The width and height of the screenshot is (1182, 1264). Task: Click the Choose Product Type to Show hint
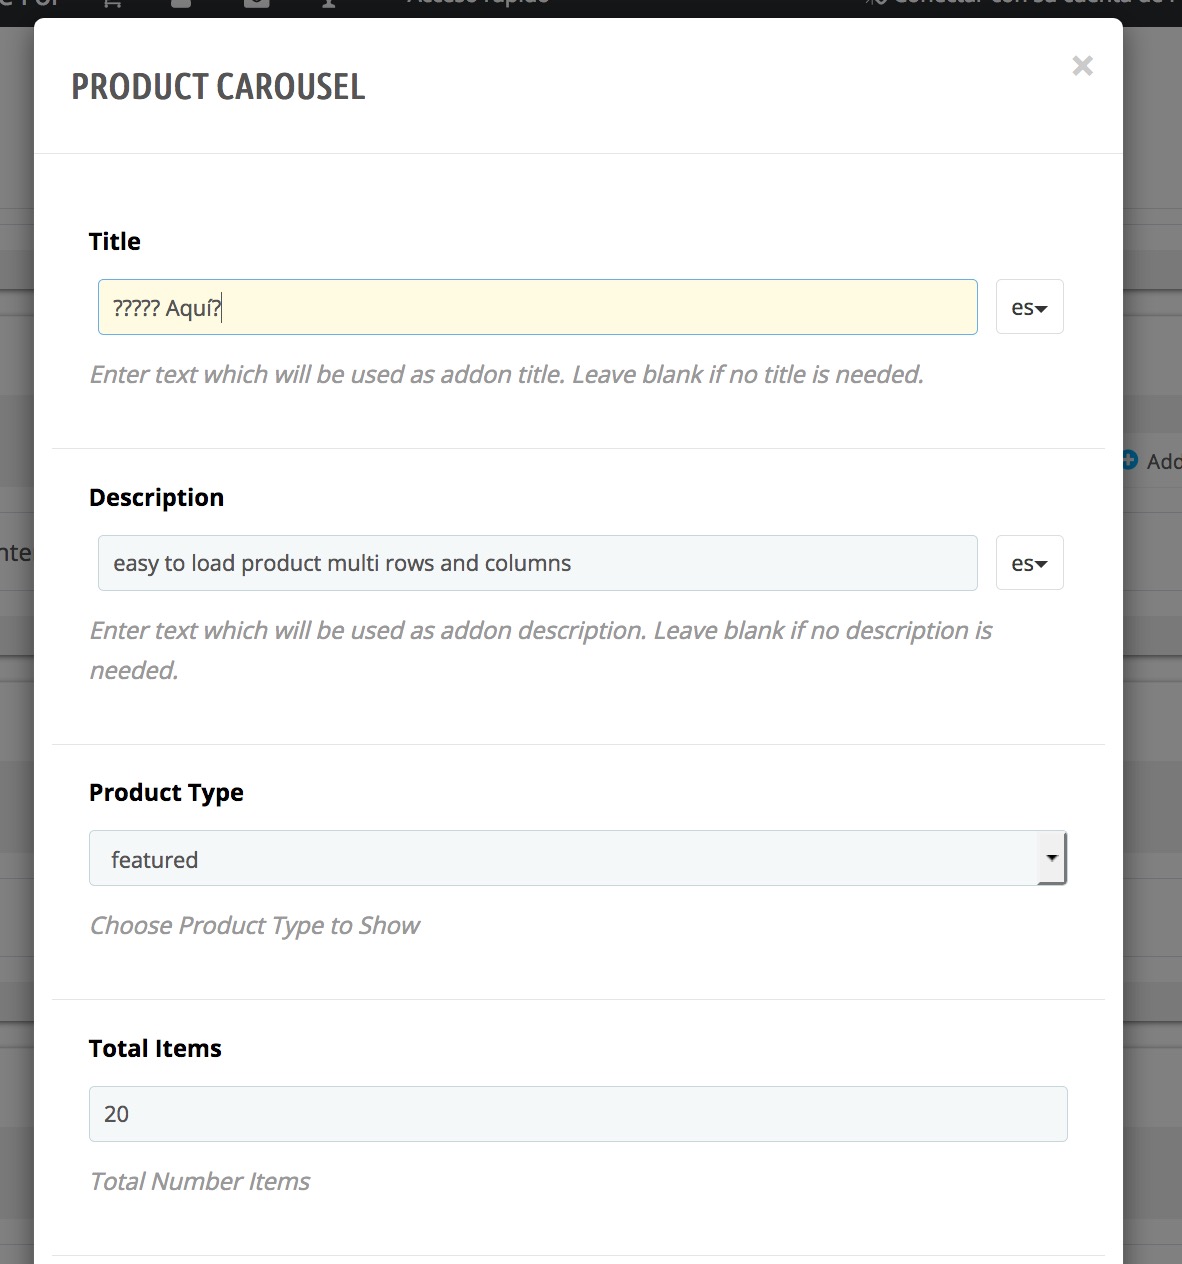[255, 926]
